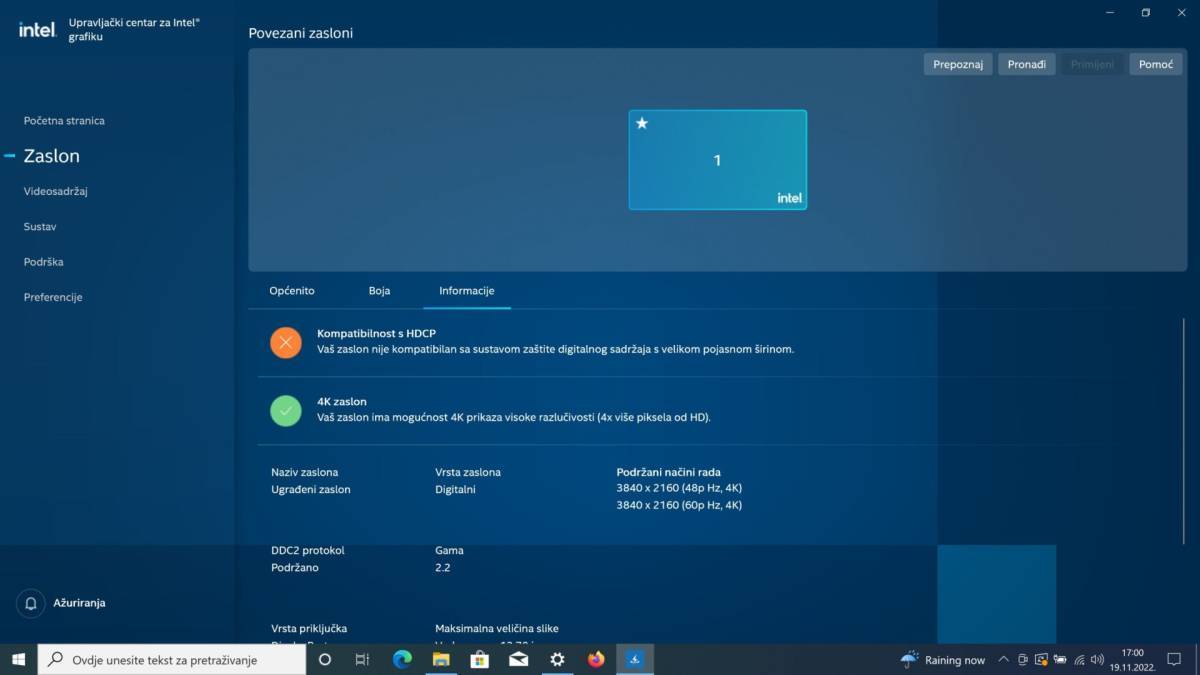Click the Intel Graphics Command Center taskbar icon
This screenshot has width=1200, height=675.
tap(635, 659)
